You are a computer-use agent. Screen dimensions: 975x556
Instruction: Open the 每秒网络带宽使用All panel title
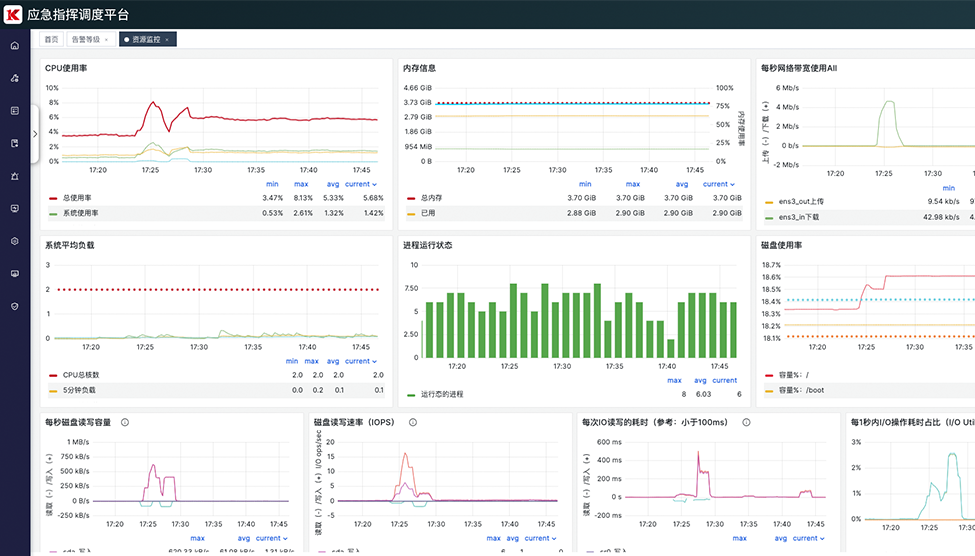pos(799,68)
